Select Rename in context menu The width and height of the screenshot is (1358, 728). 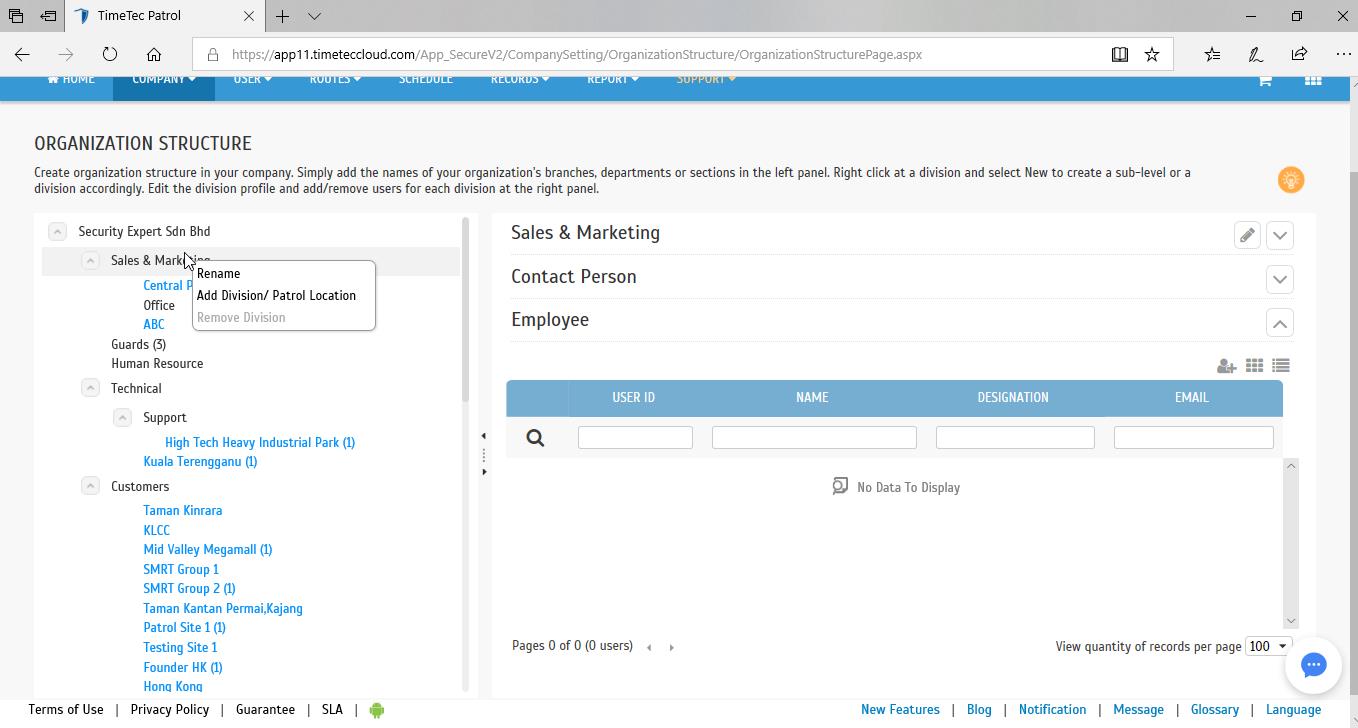(x=218, y=273)
